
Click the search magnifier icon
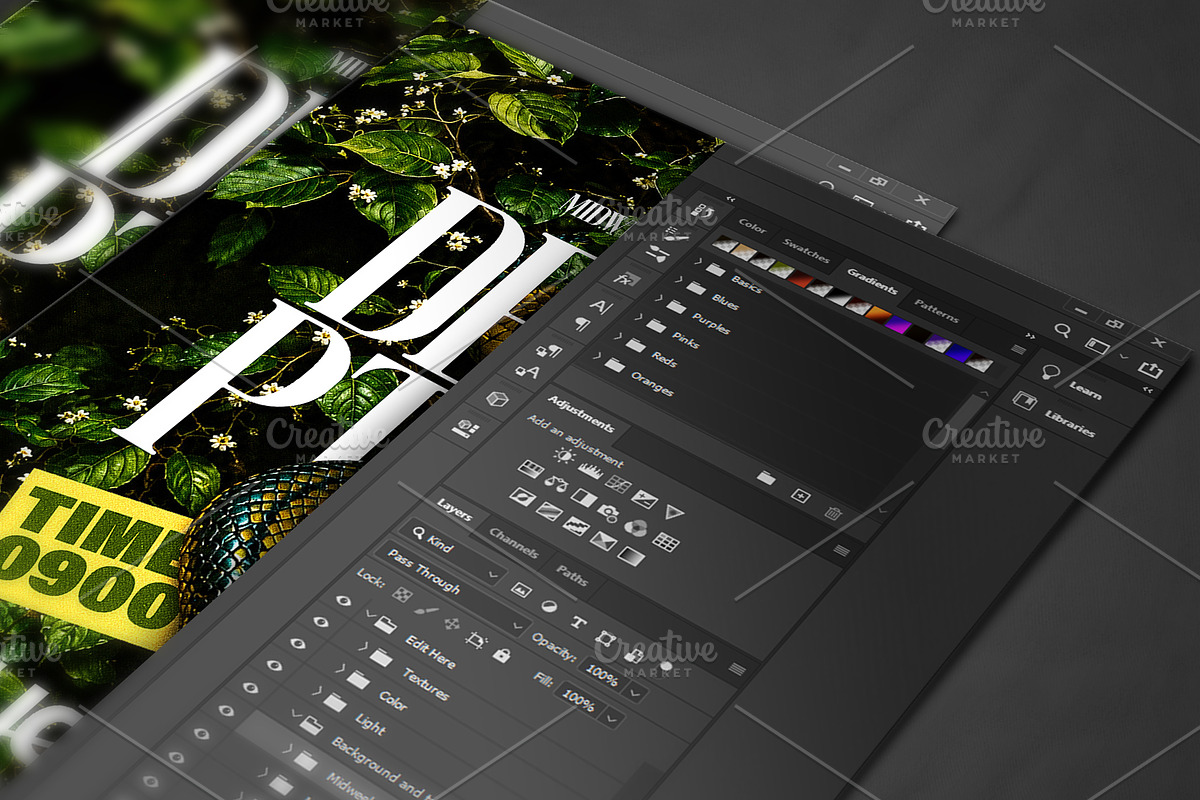click(x=1063, y=331)
